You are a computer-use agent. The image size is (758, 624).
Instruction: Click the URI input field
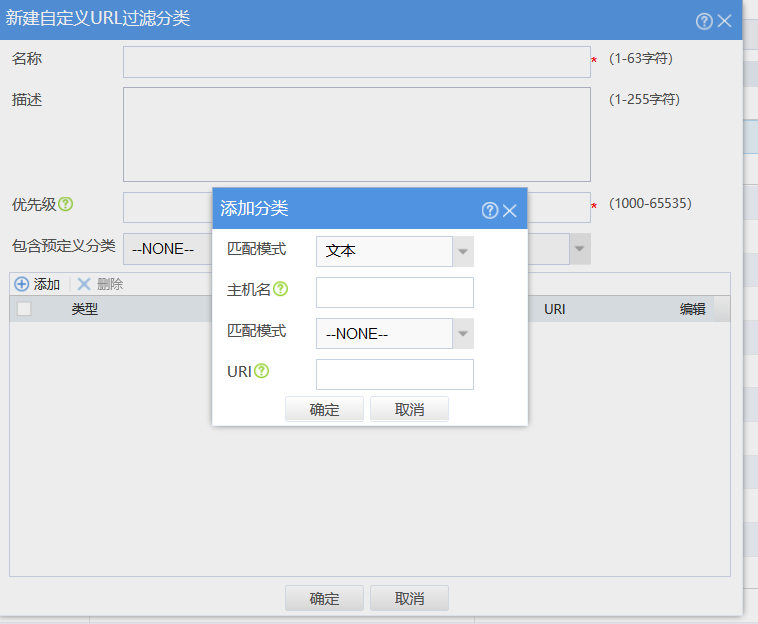point(394,374)
